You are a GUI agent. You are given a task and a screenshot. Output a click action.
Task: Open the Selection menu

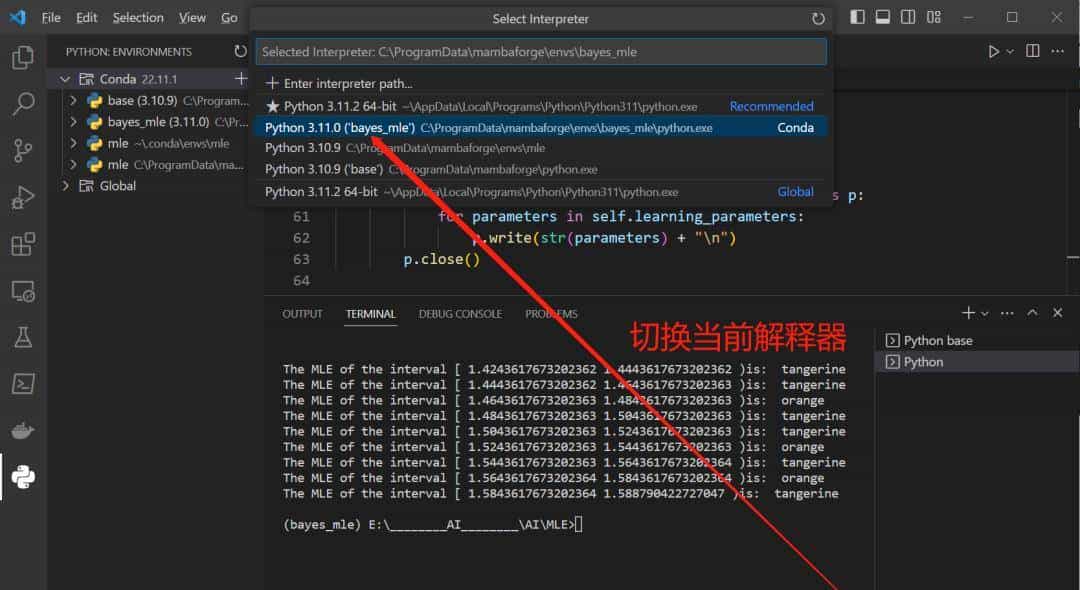pyautogui.click(x=138, y=17)
